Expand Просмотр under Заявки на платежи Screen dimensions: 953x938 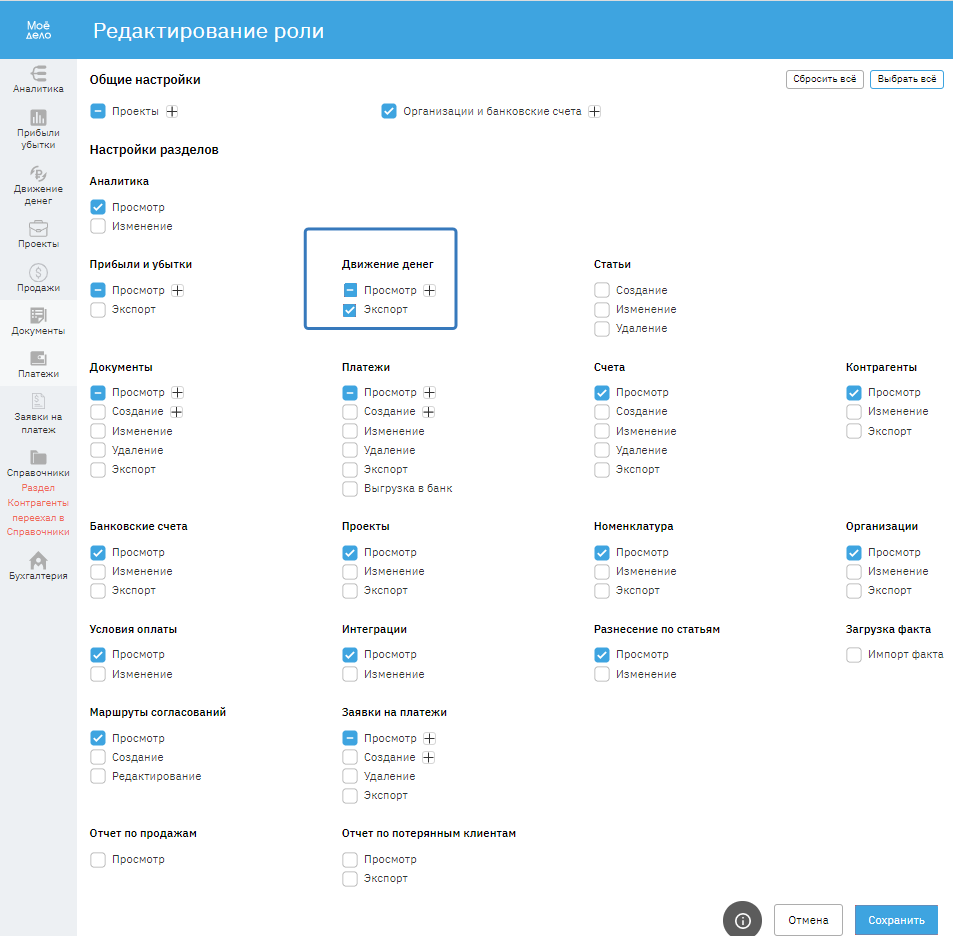click(x=430, y=739)
